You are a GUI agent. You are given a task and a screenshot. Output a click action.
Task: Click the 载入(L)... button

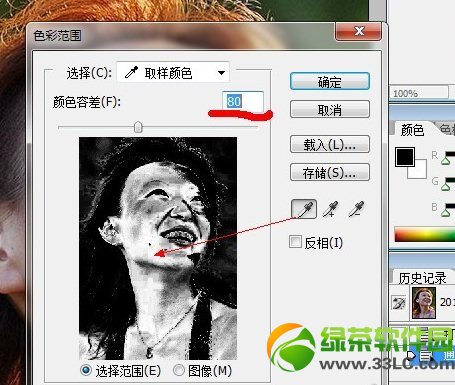[330, 144]
